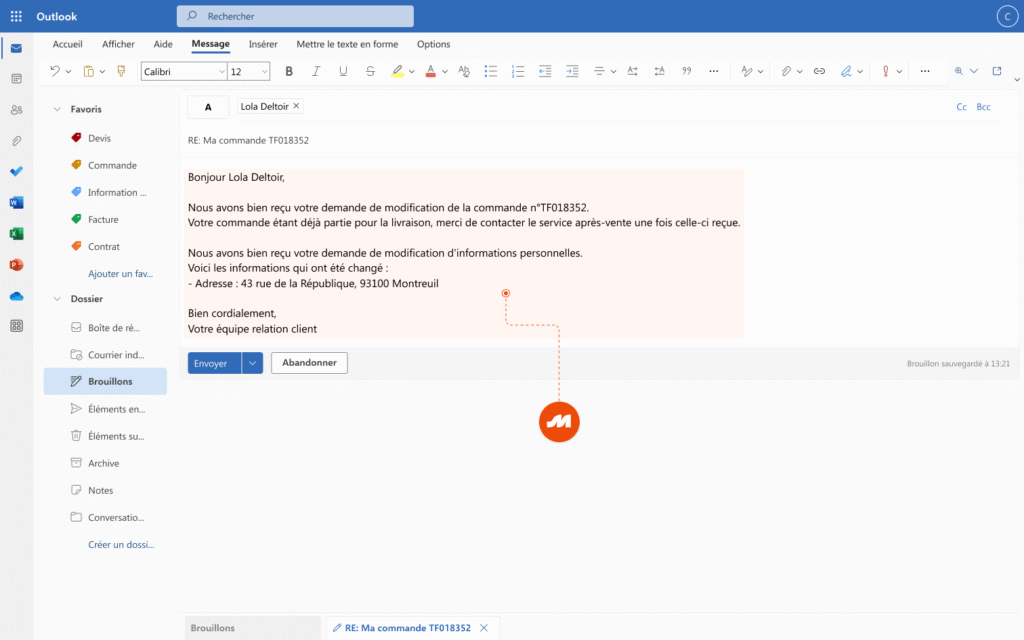The width and height of the screenshot is (1024, 640).
Task: Open the font size dropdown
Action: pyautogui.click(x=266, y=71)
